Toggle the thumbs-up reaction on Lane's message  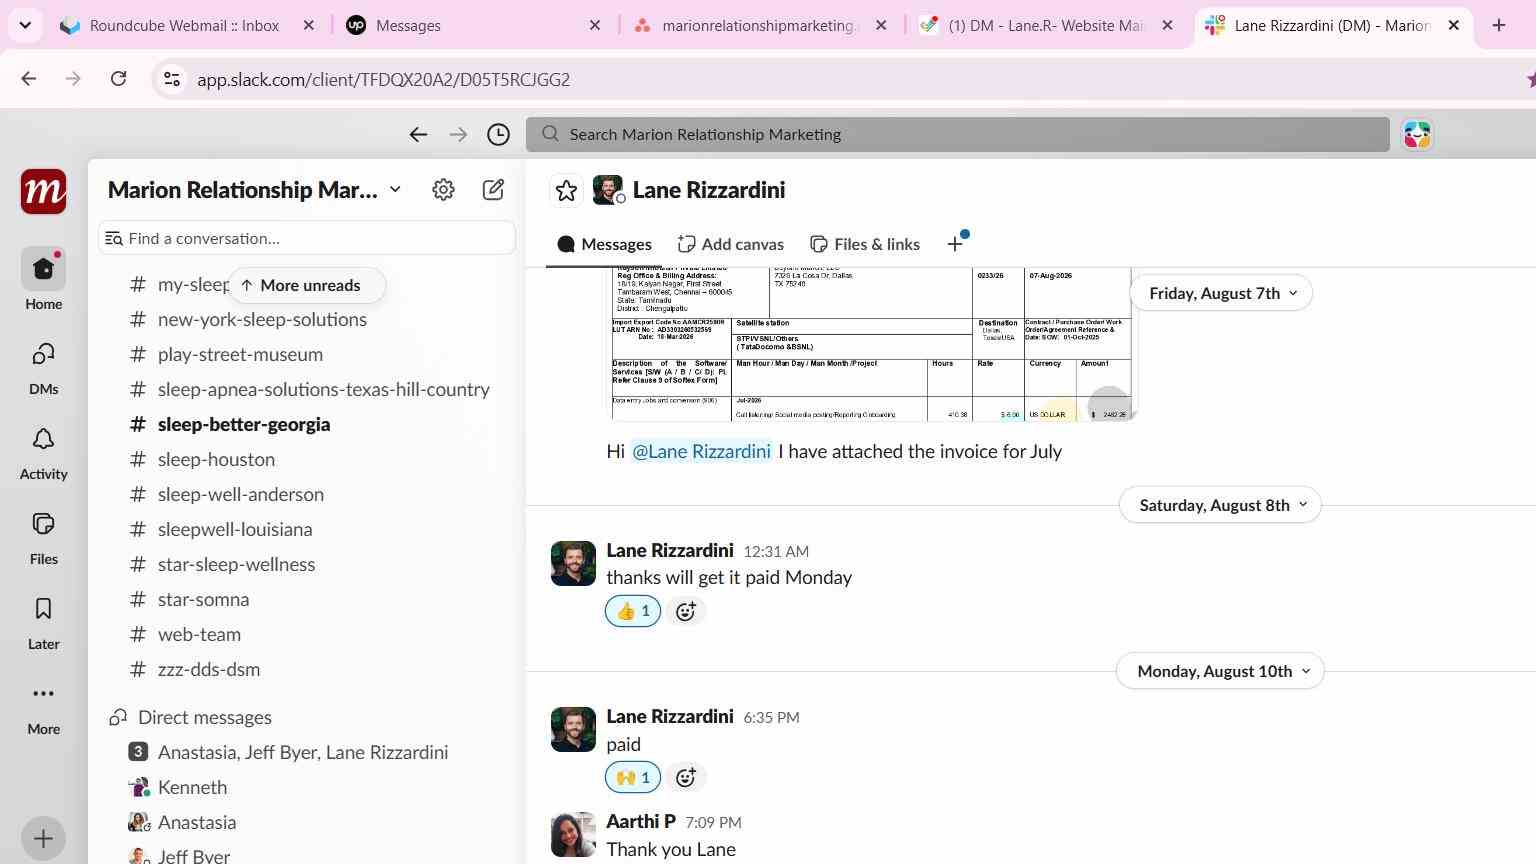[x=633, y=611]
